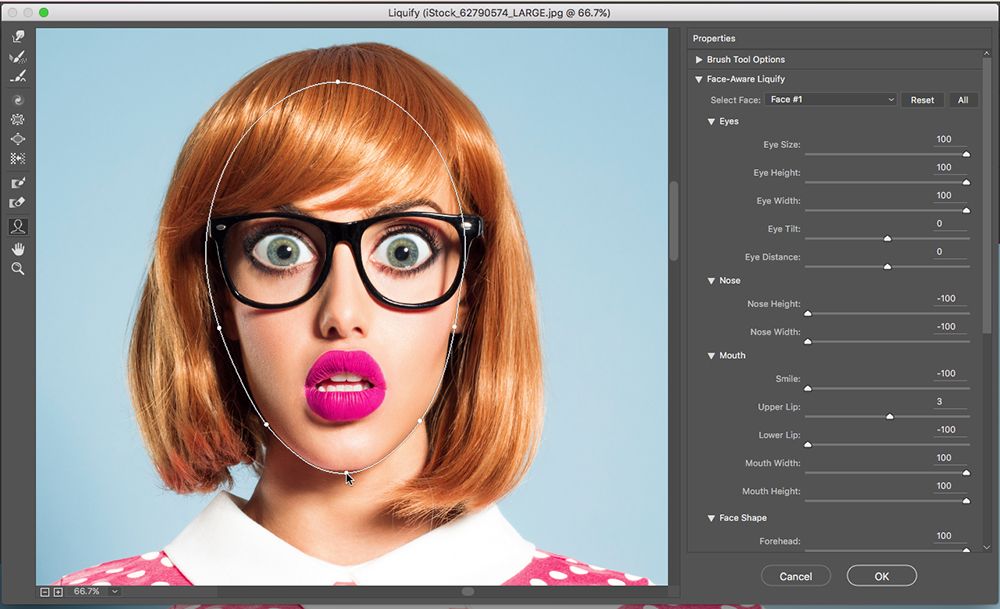Viewport: 1000px width, 609px height.
Task: Pick the Smooth tool
Action: coord(17,76)
